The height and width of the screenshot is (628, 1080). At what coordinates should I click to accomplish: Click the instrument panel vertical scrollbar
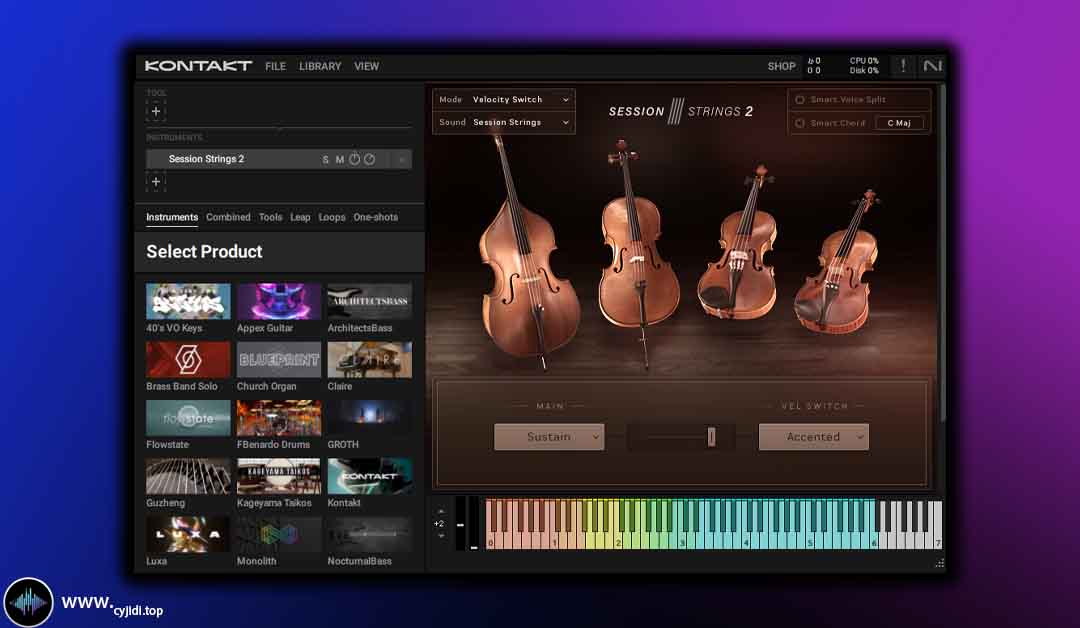coord(942,251)
